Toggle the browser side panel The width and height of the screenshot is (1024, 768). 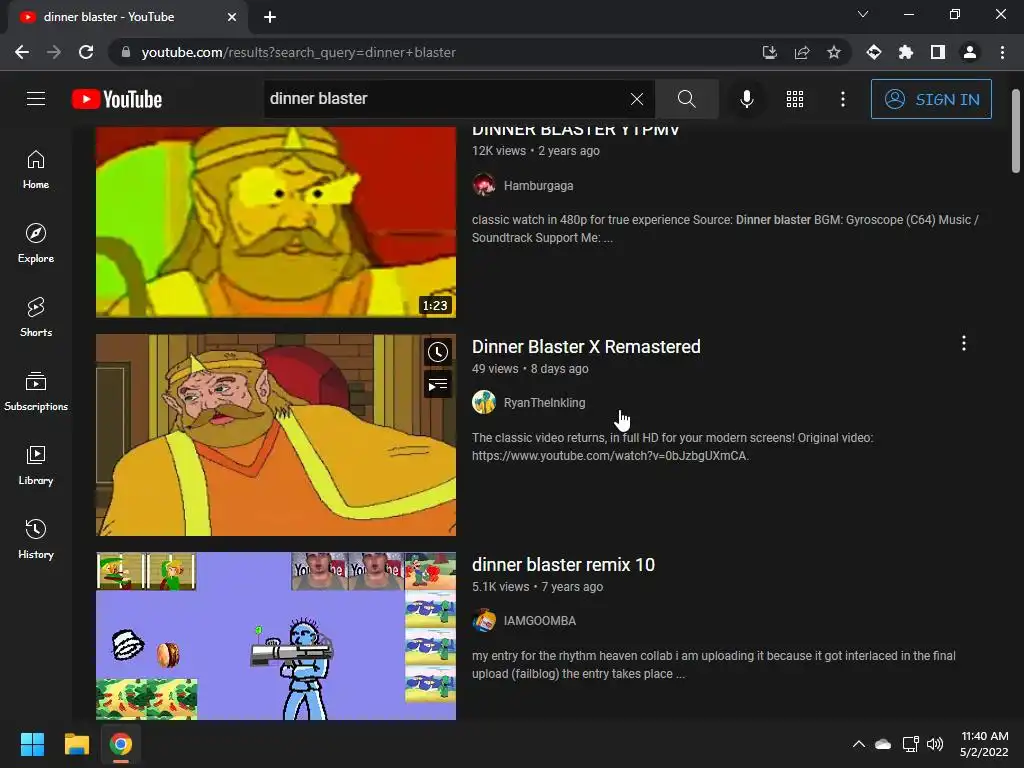click(x=938, y=52)
